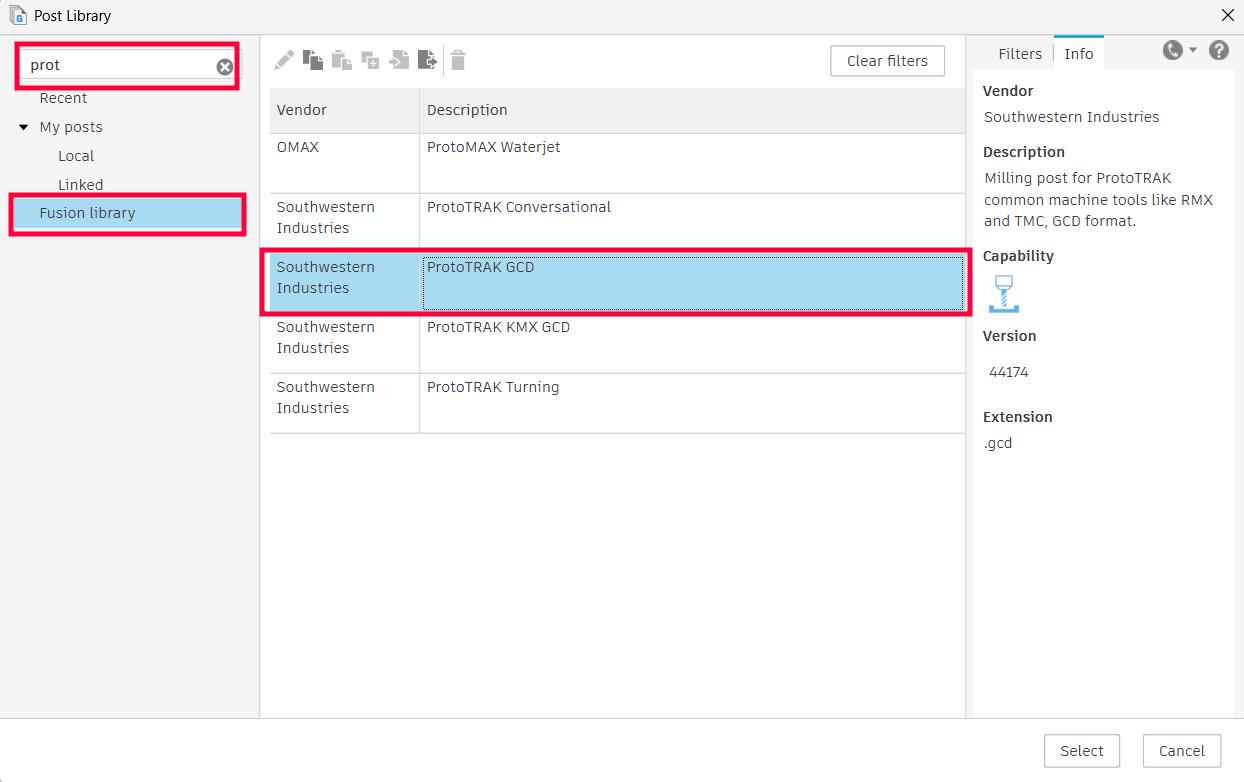Collapse the My posts tree node

coord(24,127)
